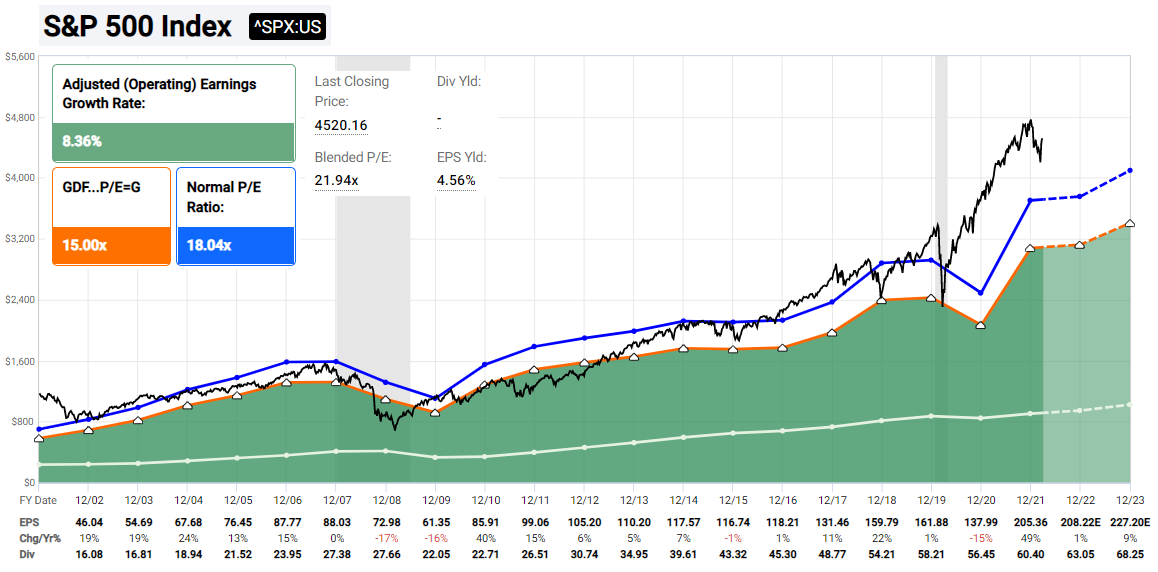This screenshot has width=1158, height=572.
Task: Click the 8.36% earnings growth rate bar
Action: [174, 142]
